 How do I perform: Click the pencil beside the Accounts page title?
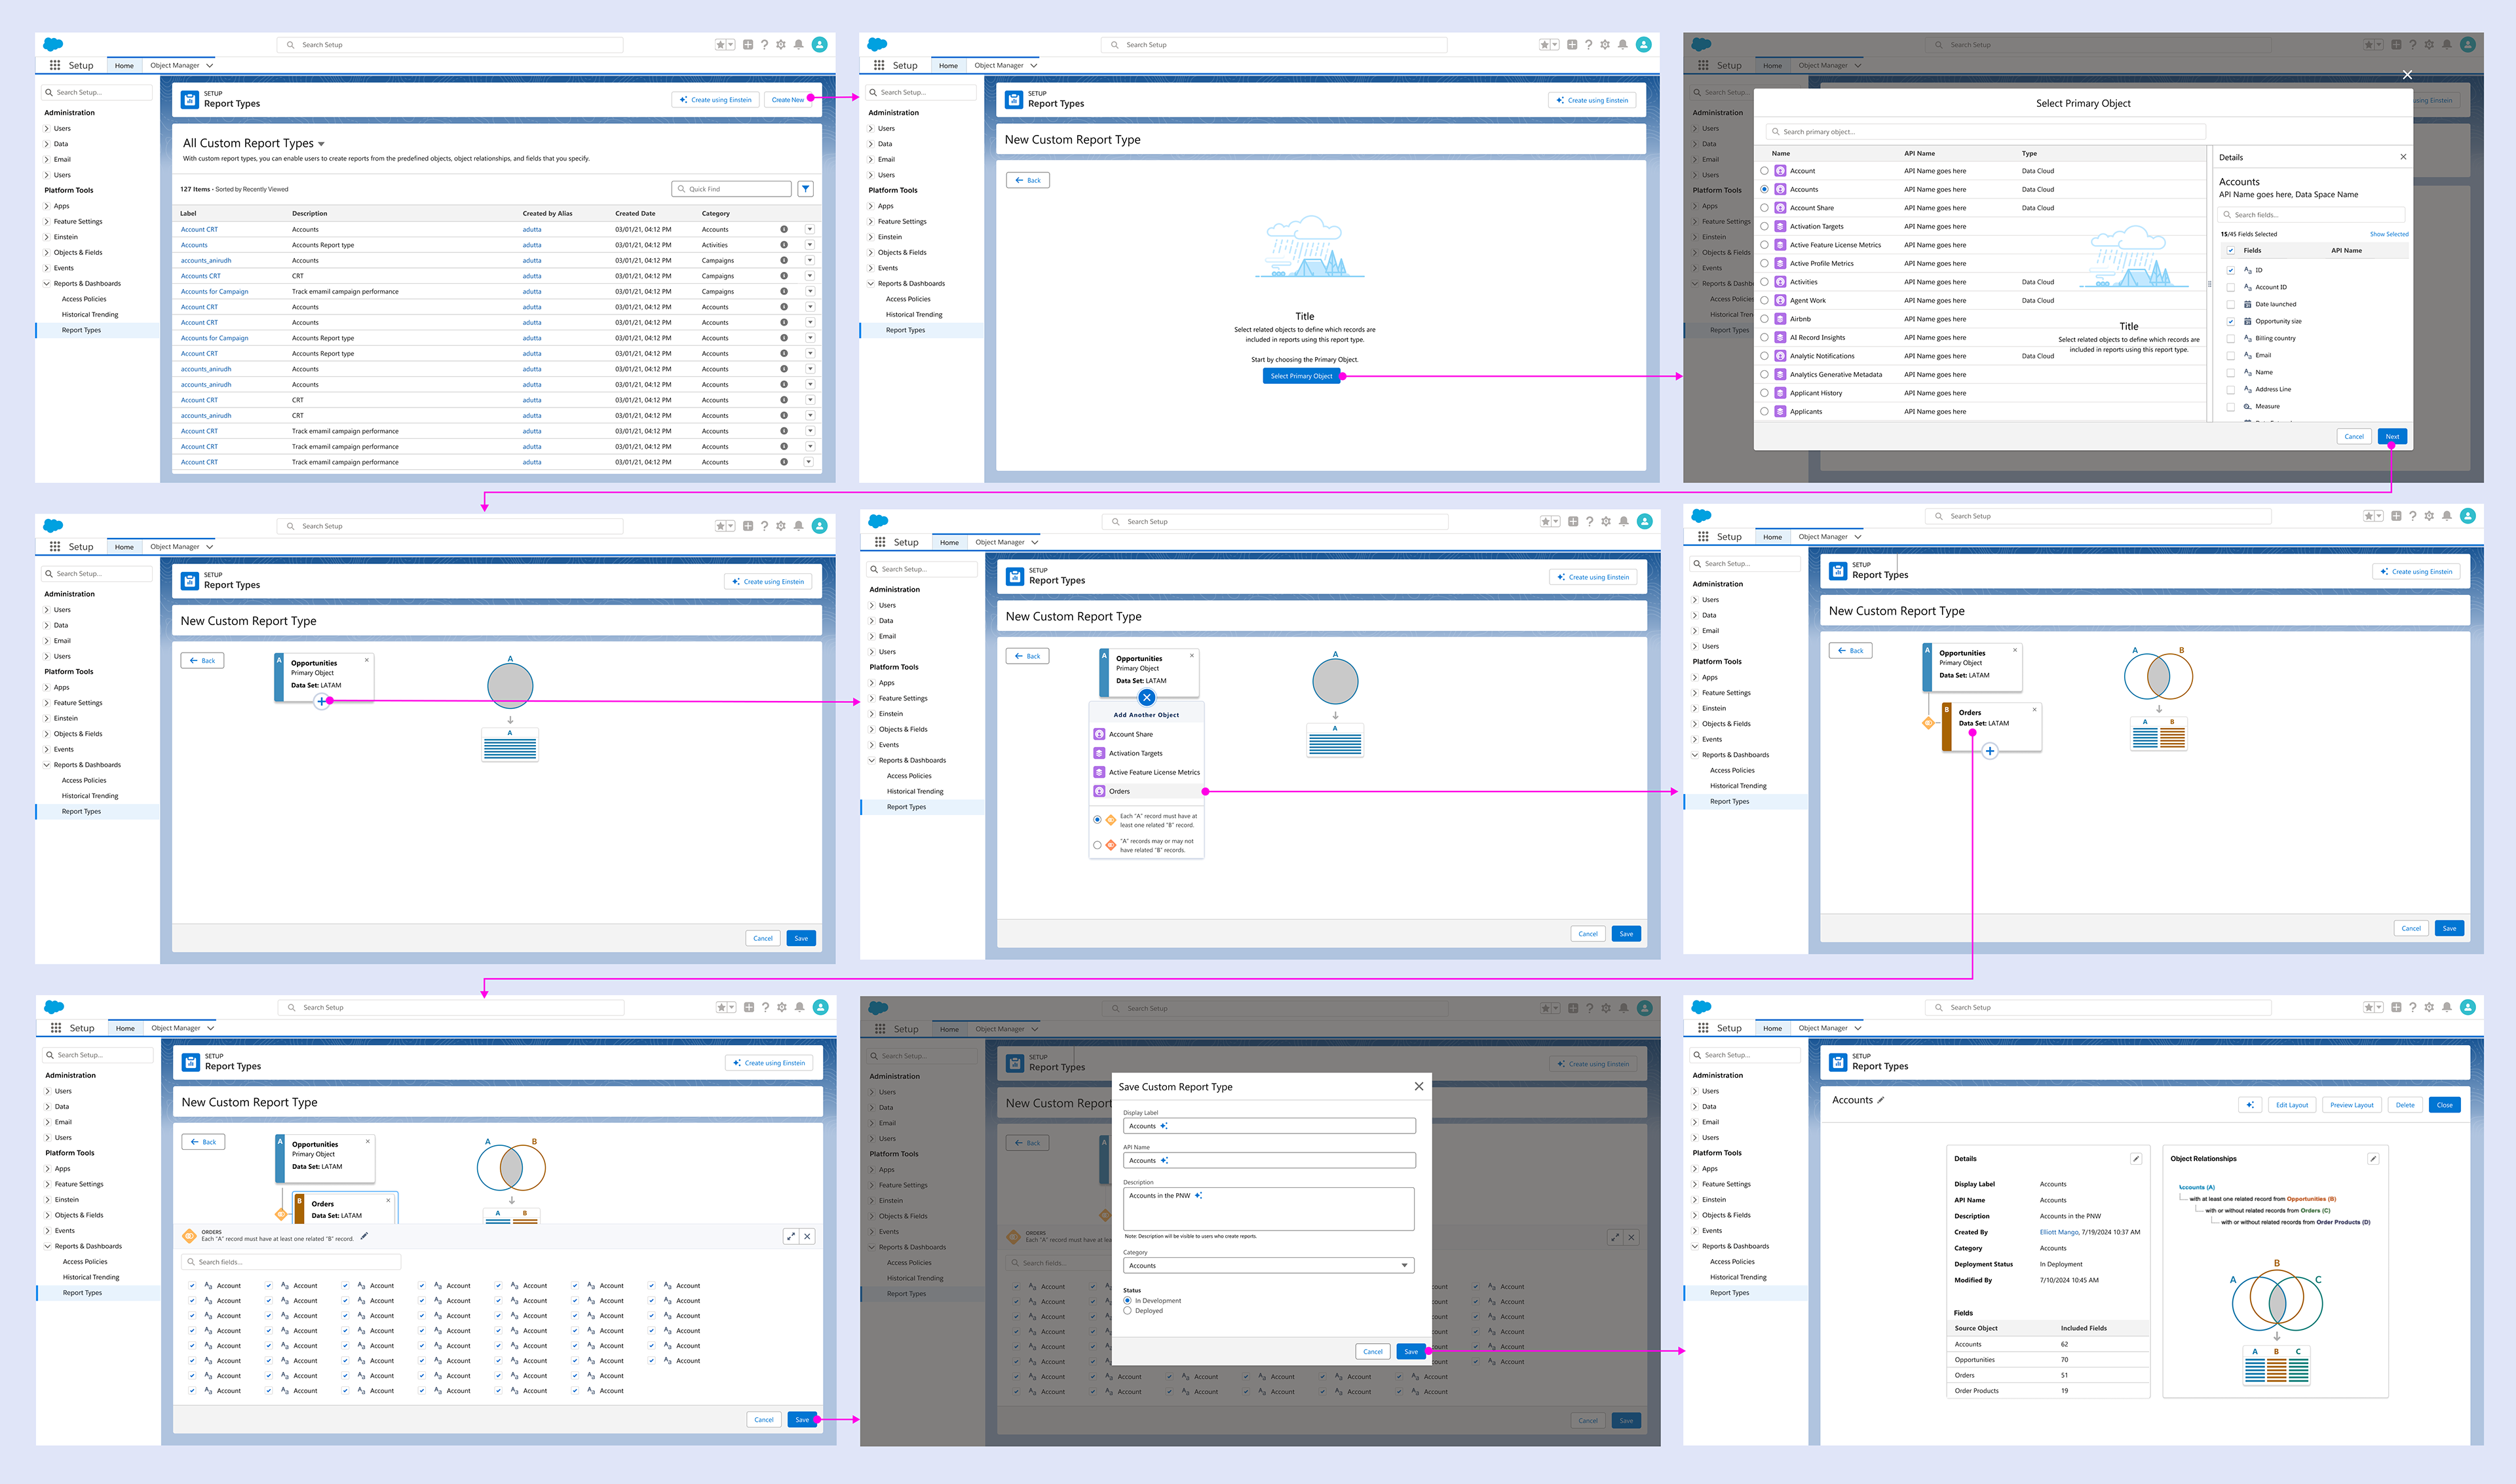pos(1881,1100)
